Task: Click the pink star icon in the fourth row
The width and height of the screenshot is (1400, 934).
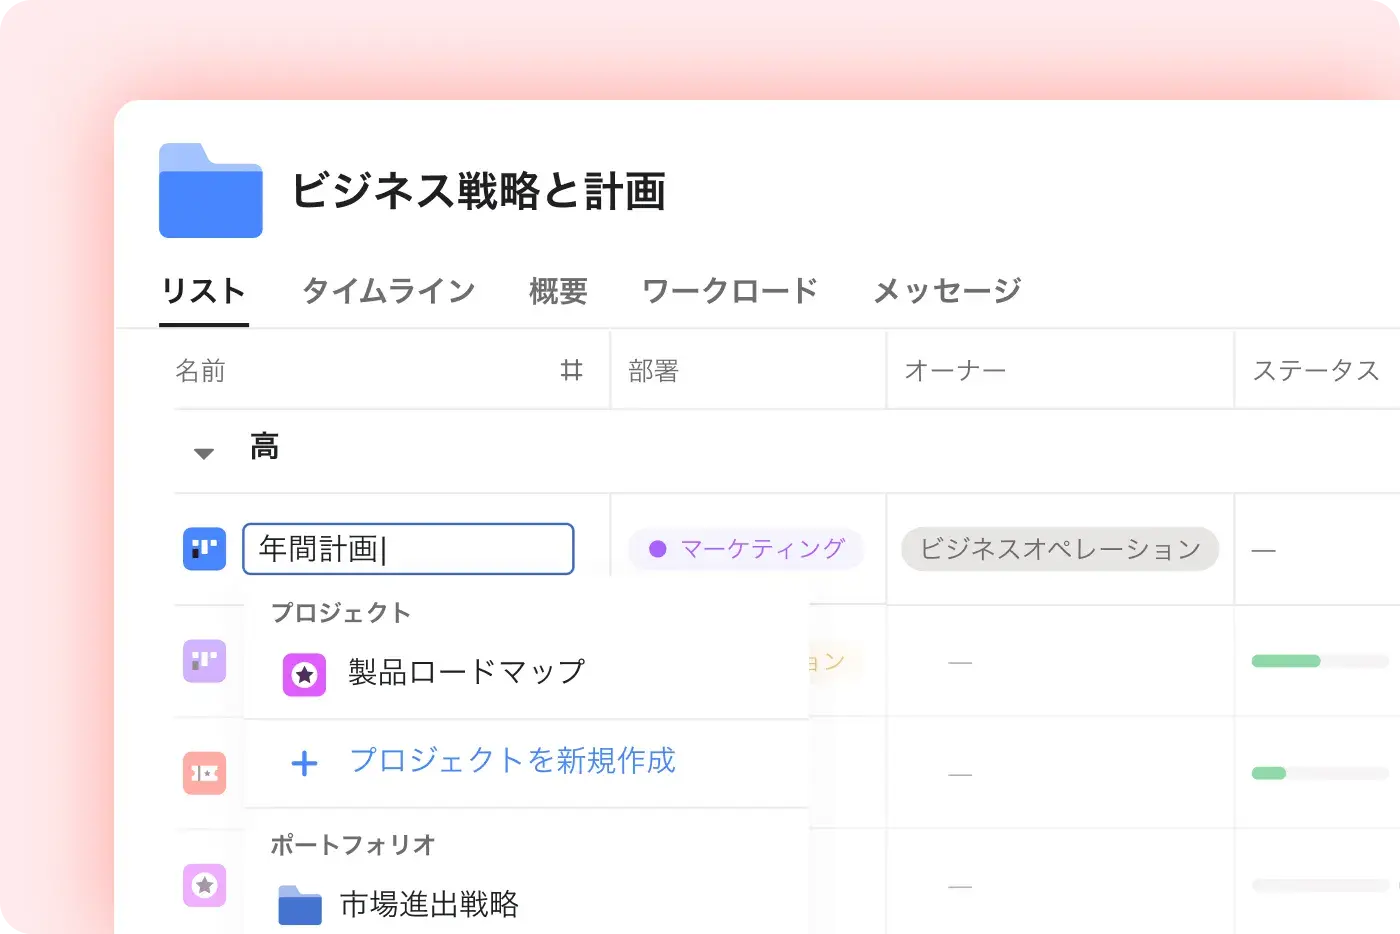Action: [204, 885]
